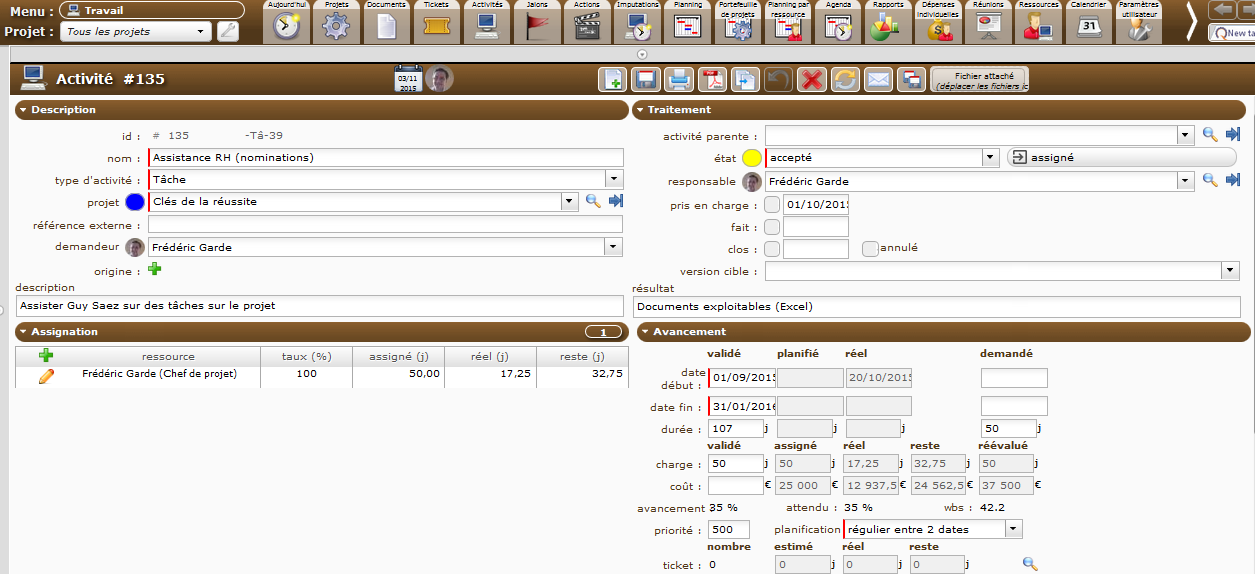Image resolution: width=1255 pixels, height=574 pixels.
Task: Expand the 'état' status dropdown
Action: point(990,158)
